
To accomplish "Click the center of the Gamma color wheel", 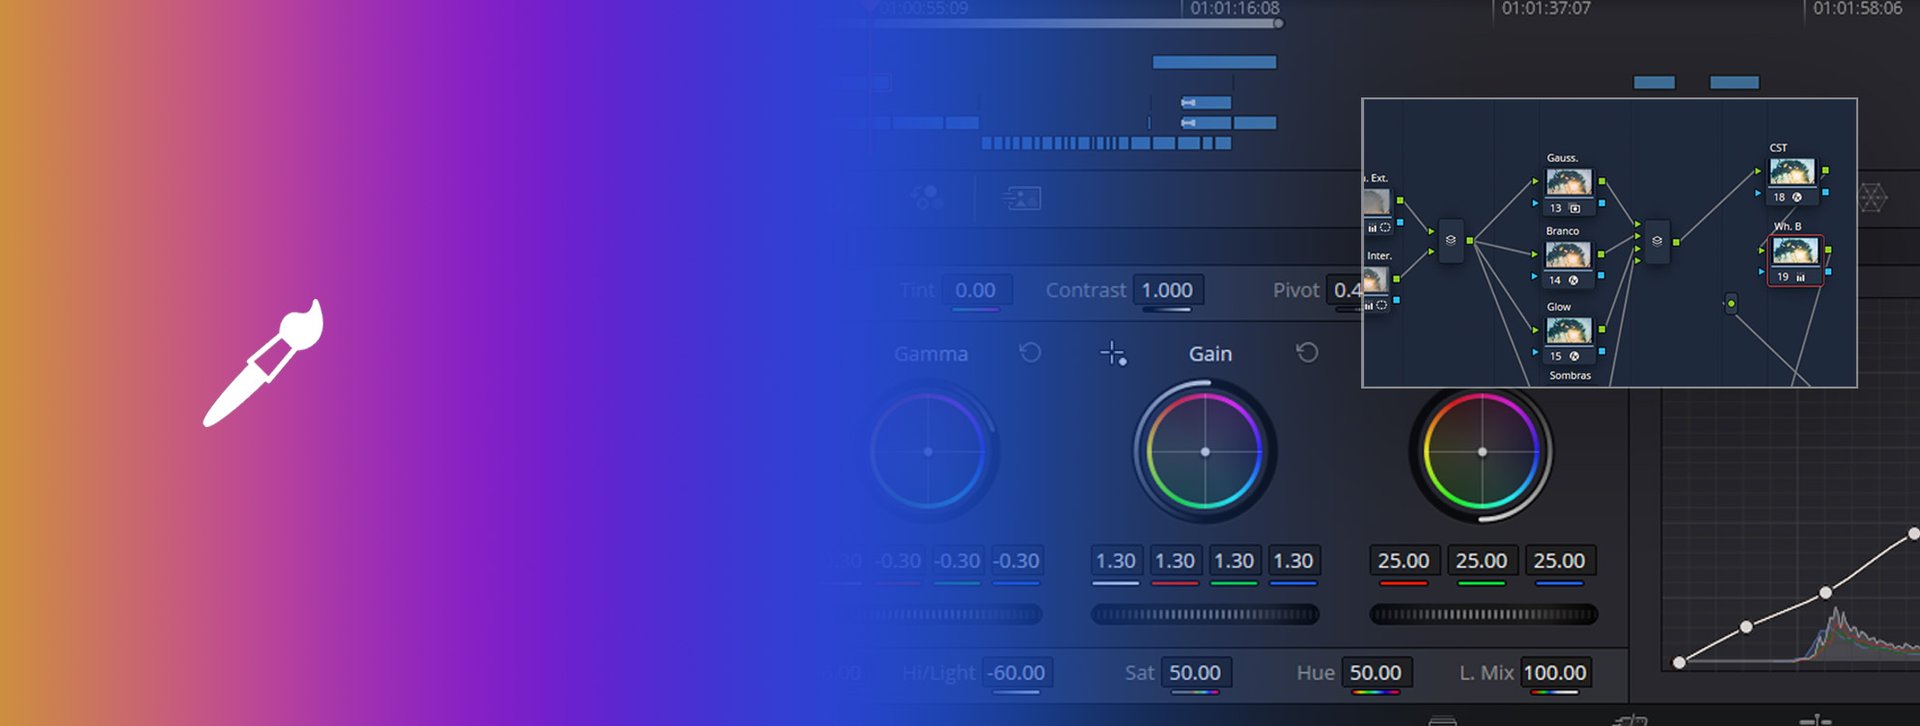I will point(928,452).
